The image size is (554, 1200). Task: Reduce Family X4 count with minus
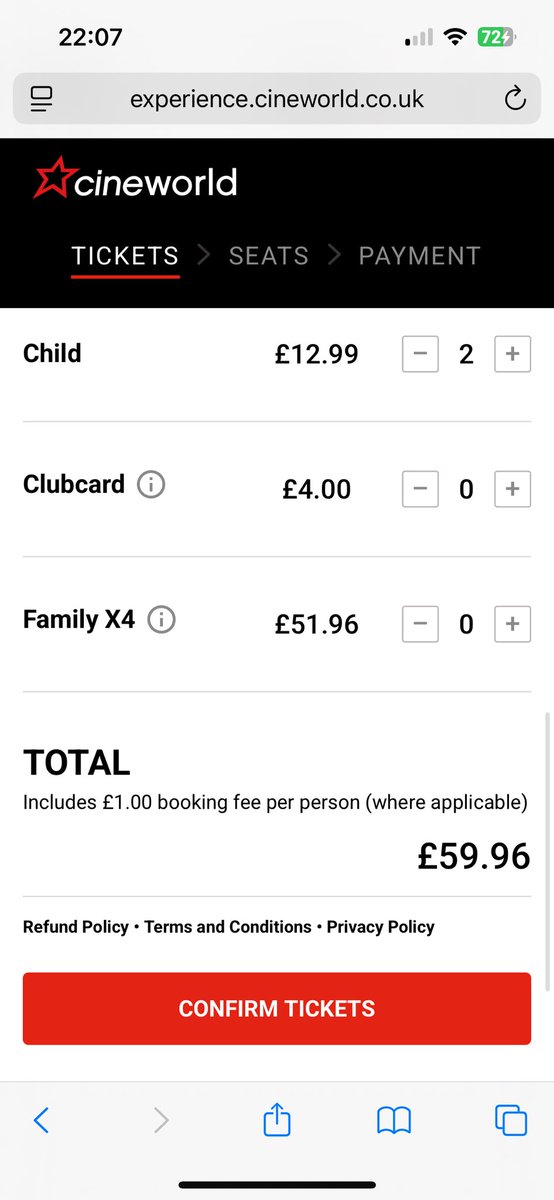[420, 624]
